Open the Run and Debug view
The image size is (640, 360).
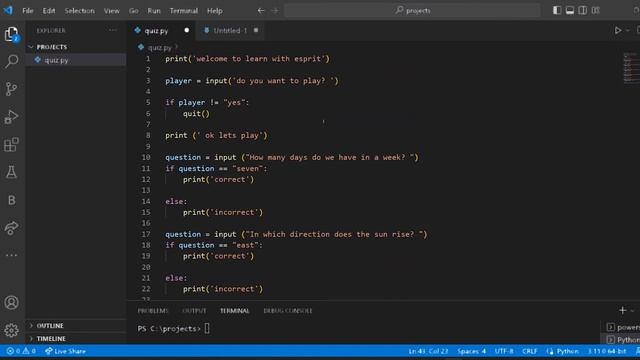click(11, 117)
